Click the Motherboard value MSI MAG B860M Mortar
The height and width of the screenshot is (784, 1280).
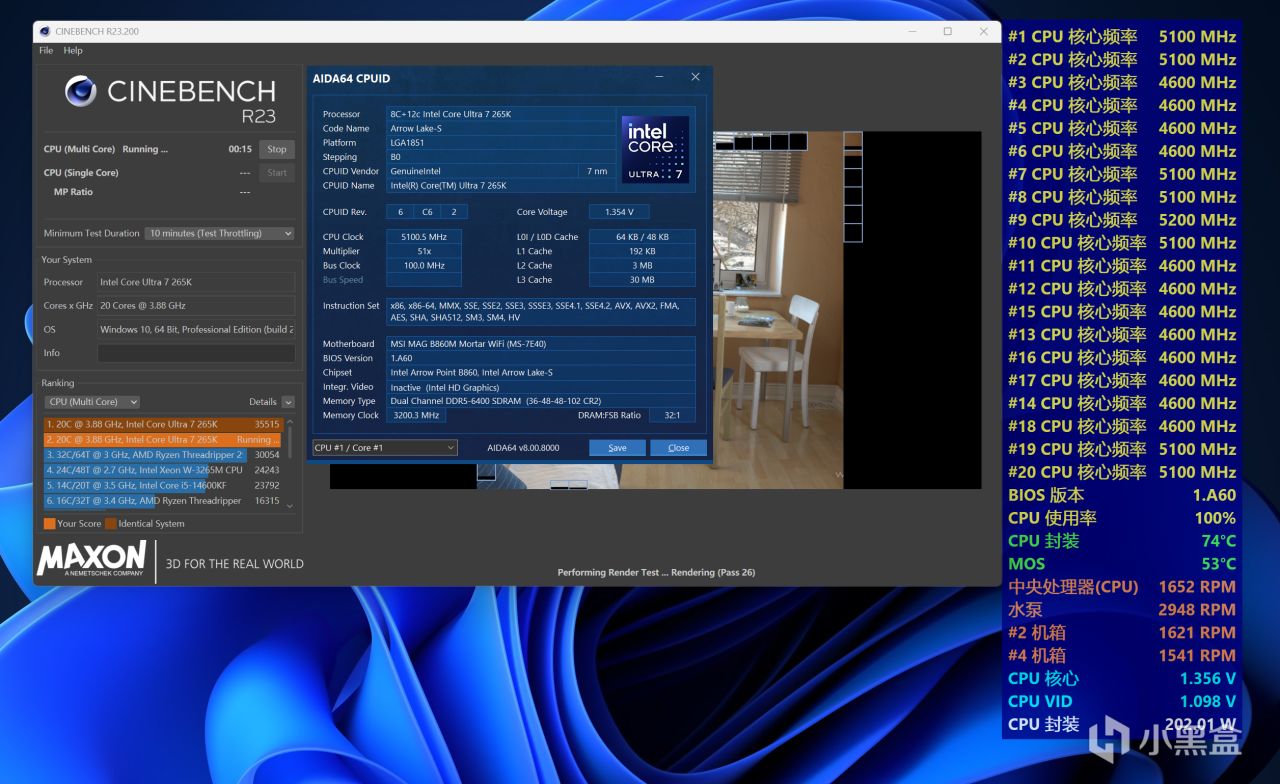541,344
